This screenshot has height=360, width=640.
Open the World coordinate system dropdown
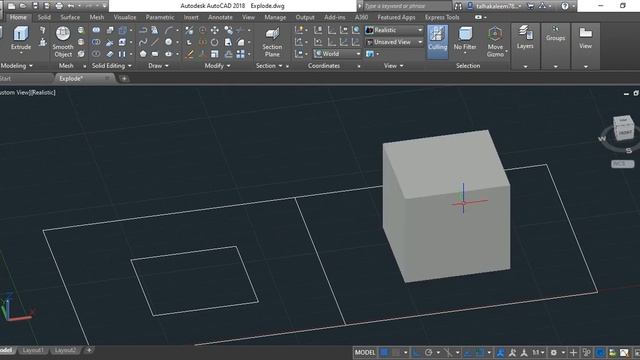[337, 54]
